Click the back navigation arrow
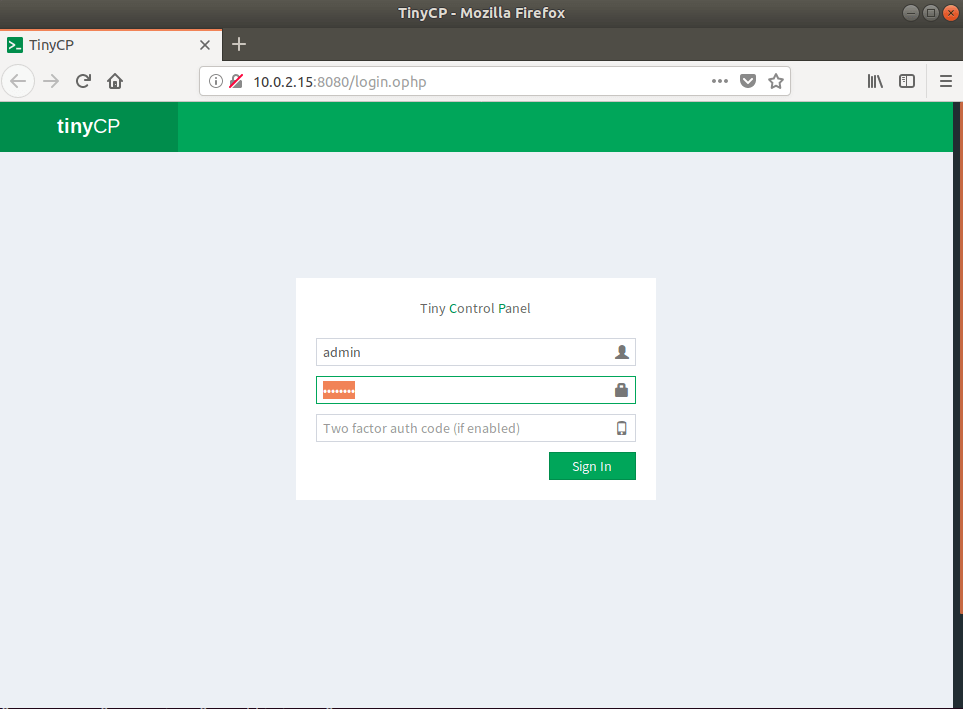Image resolution: width=963 pixels, height=709 pixels. [20, 82]
